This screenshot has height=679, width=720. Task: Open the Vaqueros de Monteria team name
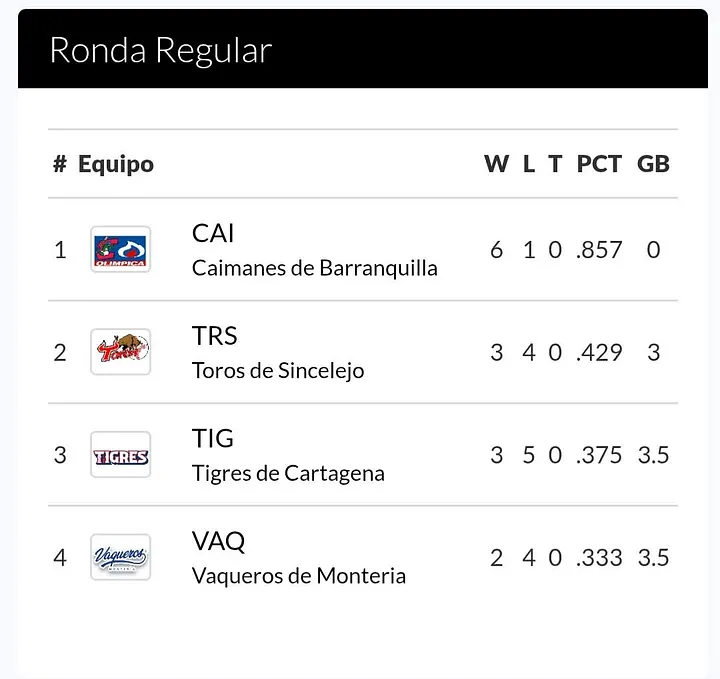pyautogui.click(x=299, y=576)
